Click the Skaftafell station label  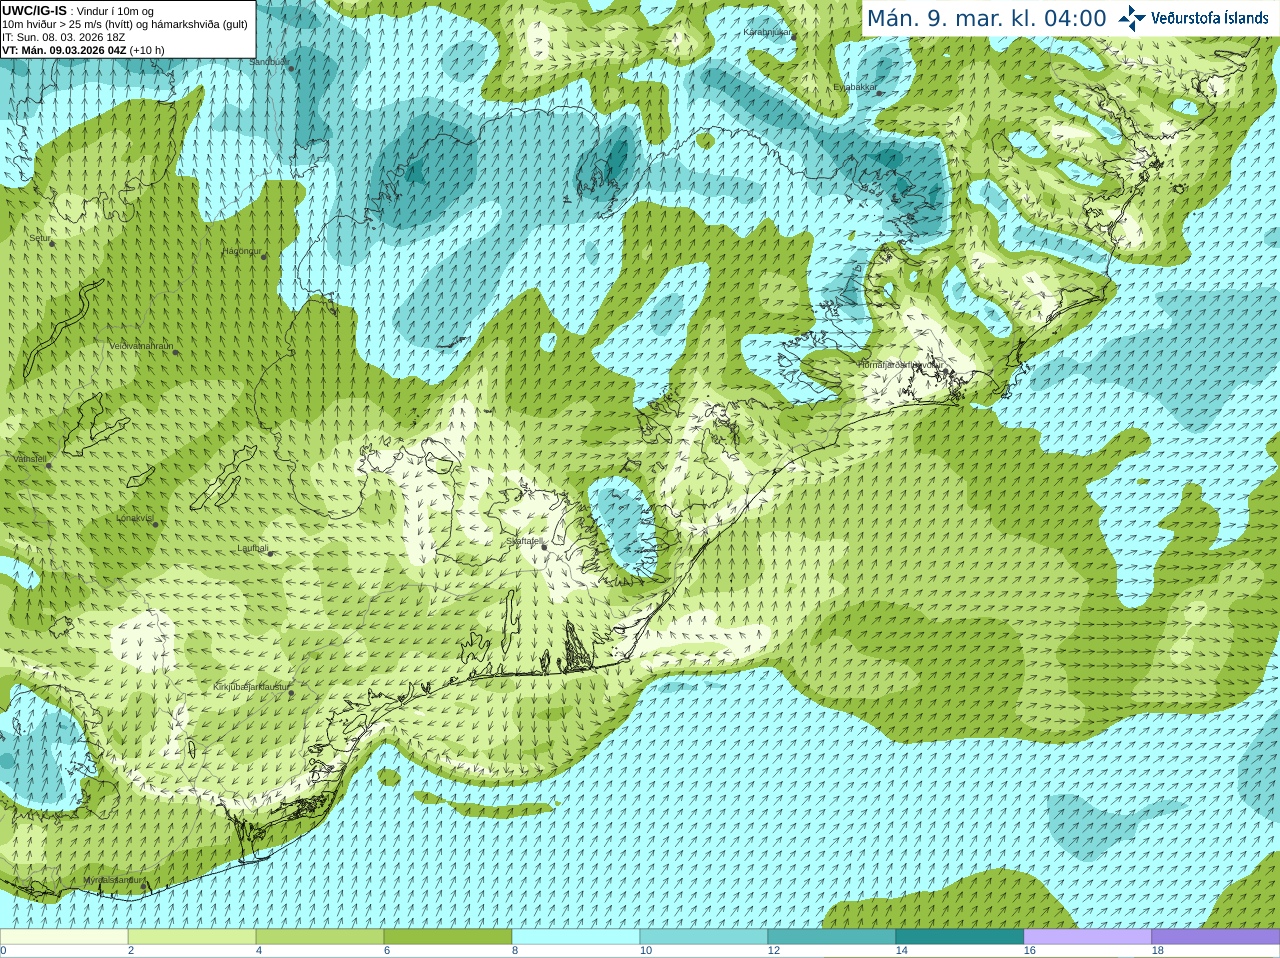coord(524,541)
